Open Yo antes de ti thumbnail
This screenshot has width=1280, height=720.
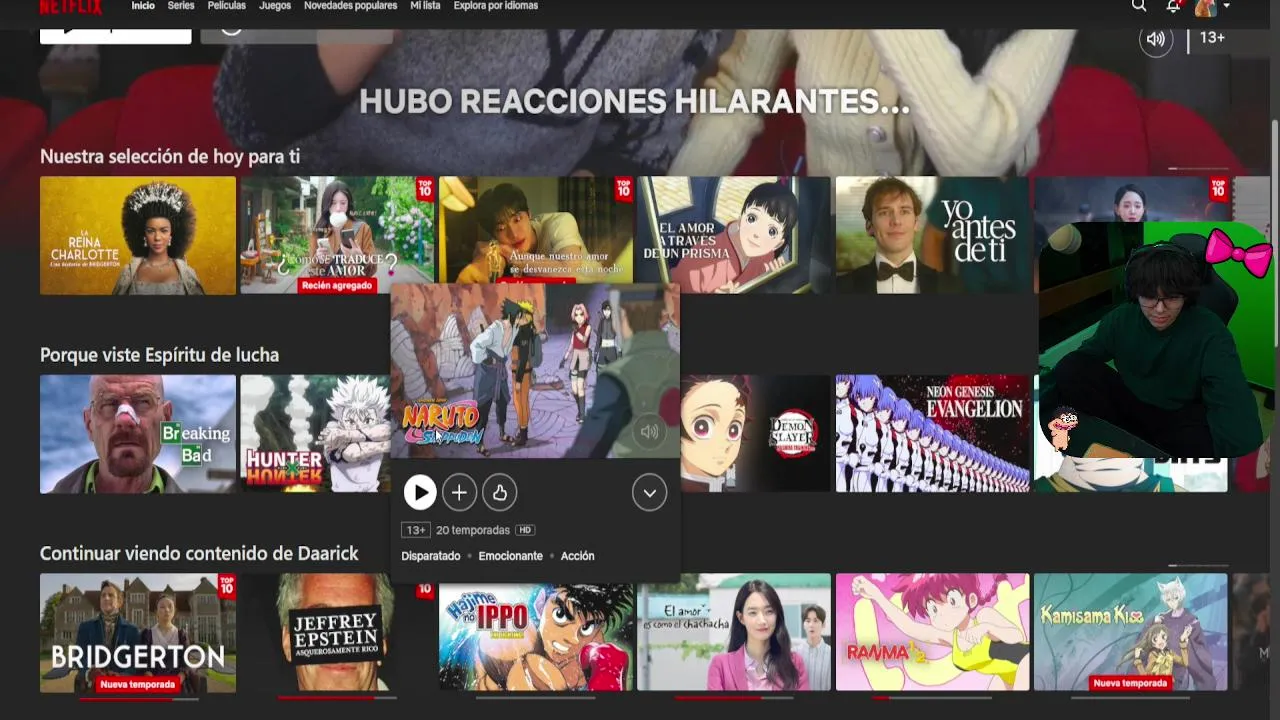(933, 236)
